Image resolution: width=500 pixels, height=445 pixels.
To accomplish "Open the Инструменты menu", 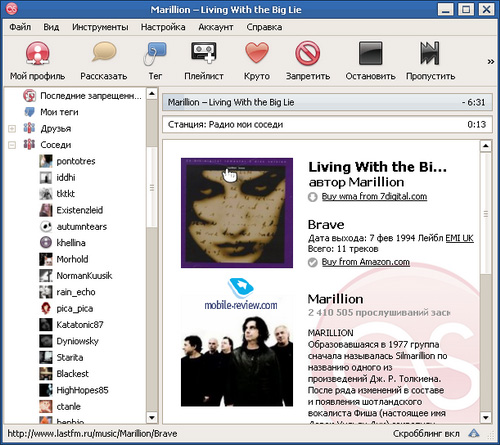I will click(x=100, y=27).
